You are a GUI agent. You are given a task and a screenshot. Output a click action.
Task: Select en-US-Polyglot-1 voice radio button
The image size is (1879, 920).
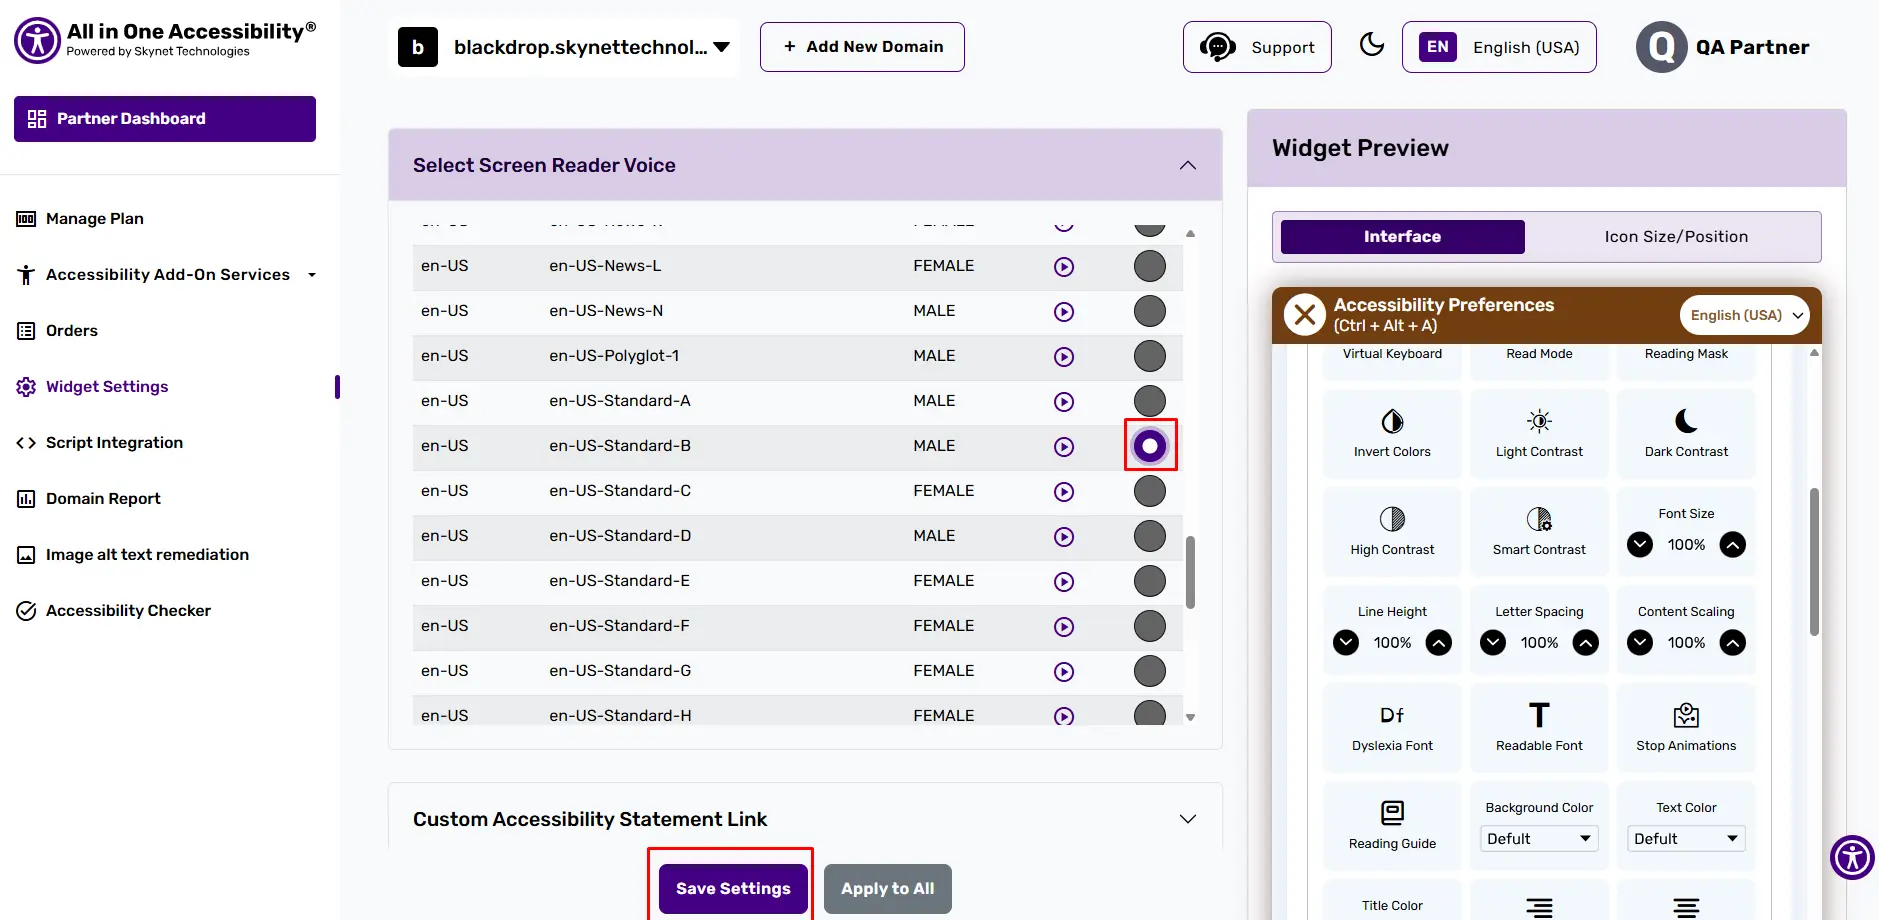1150,356
